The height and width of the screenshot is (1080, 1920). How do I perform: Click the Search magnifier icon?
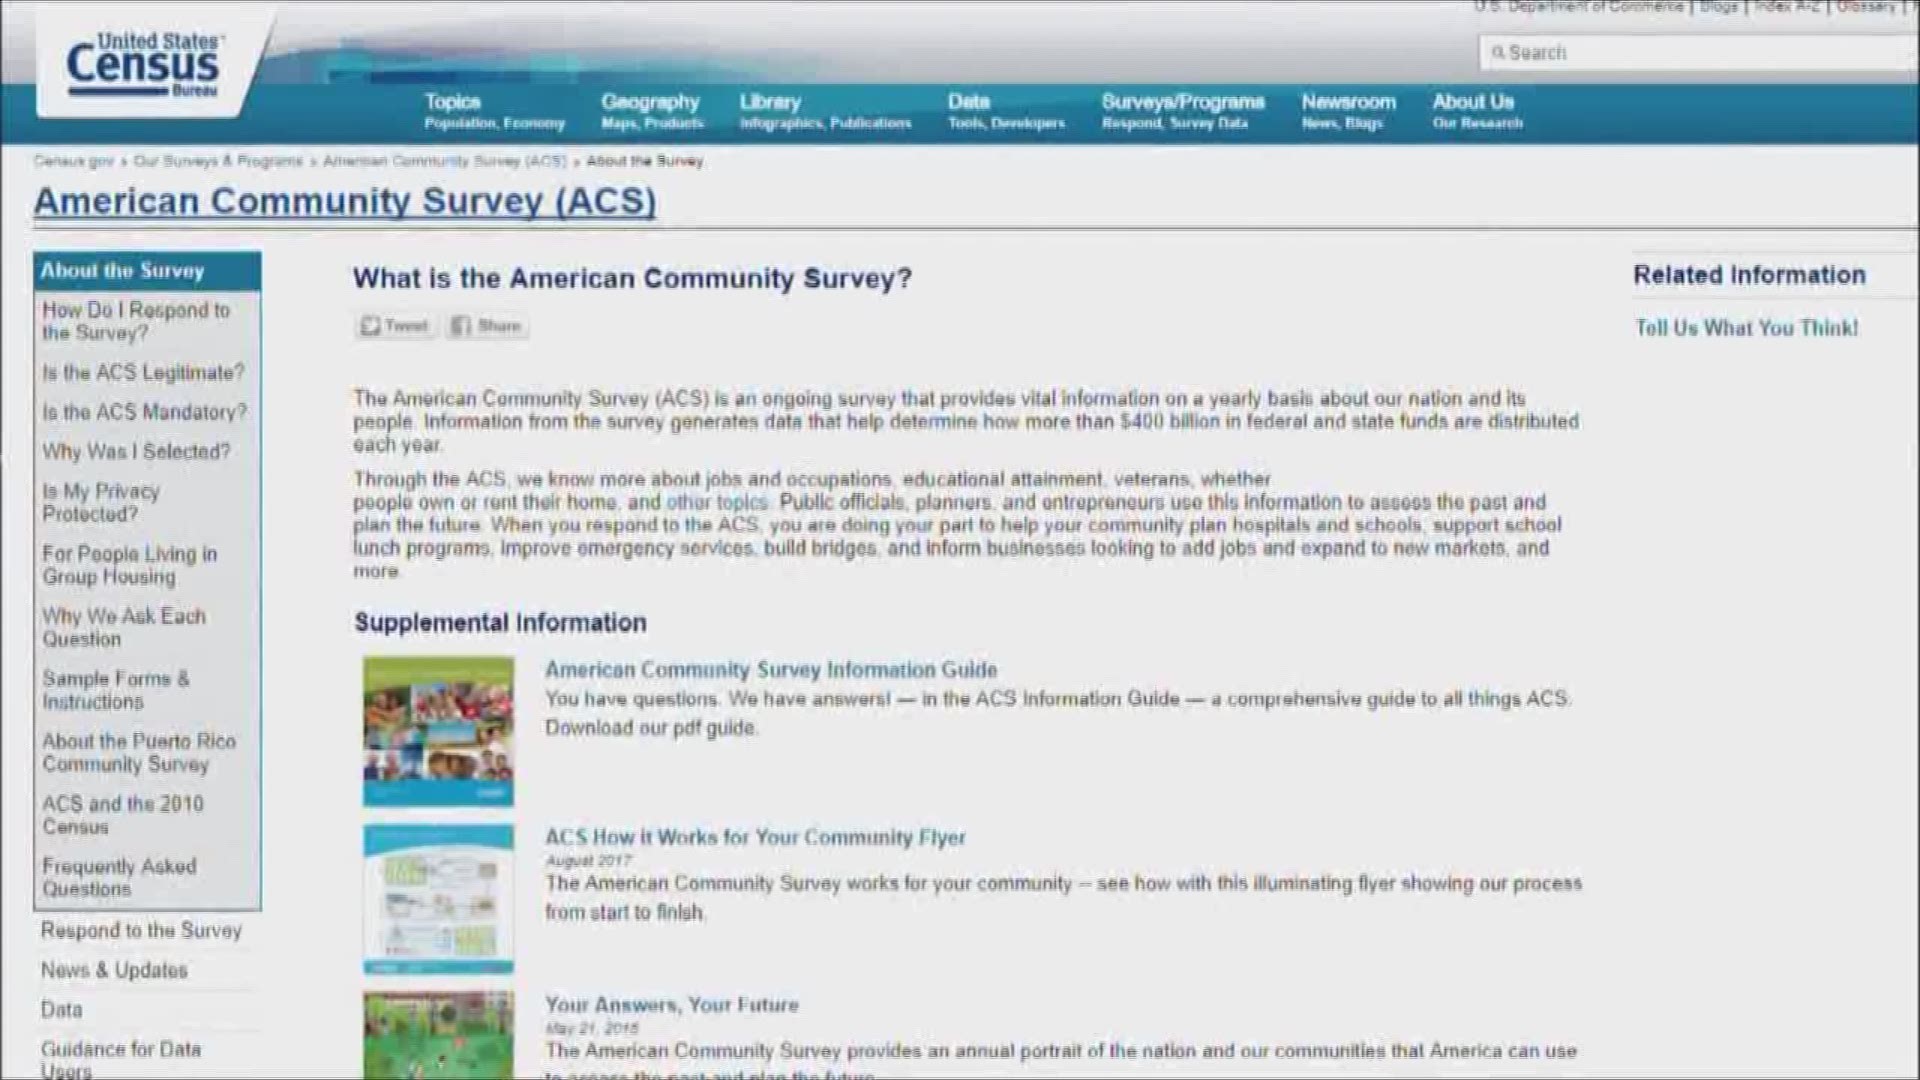(1499, 53)
